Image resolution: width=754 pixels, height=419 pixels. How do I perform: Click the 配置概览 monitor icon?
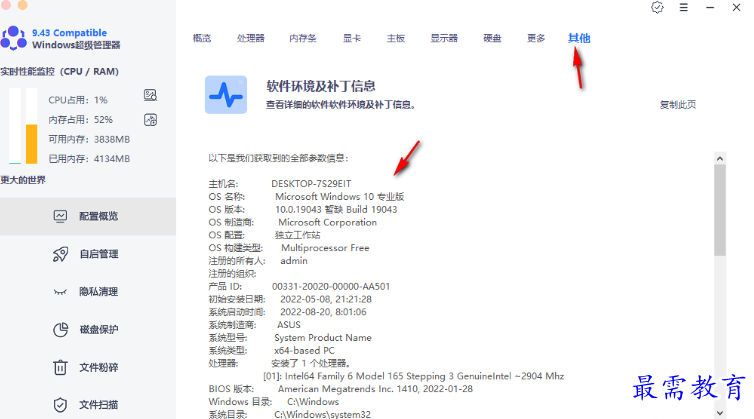point(60,216)
